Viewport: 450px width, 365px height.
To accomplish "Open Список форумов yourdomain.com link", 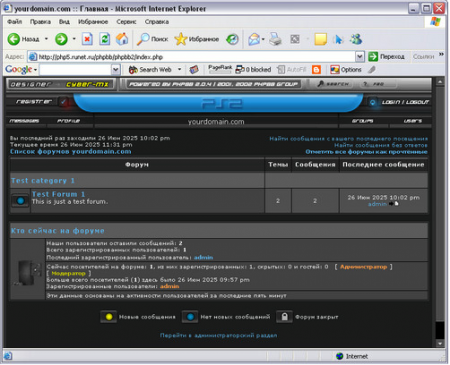I will [71, 152].
